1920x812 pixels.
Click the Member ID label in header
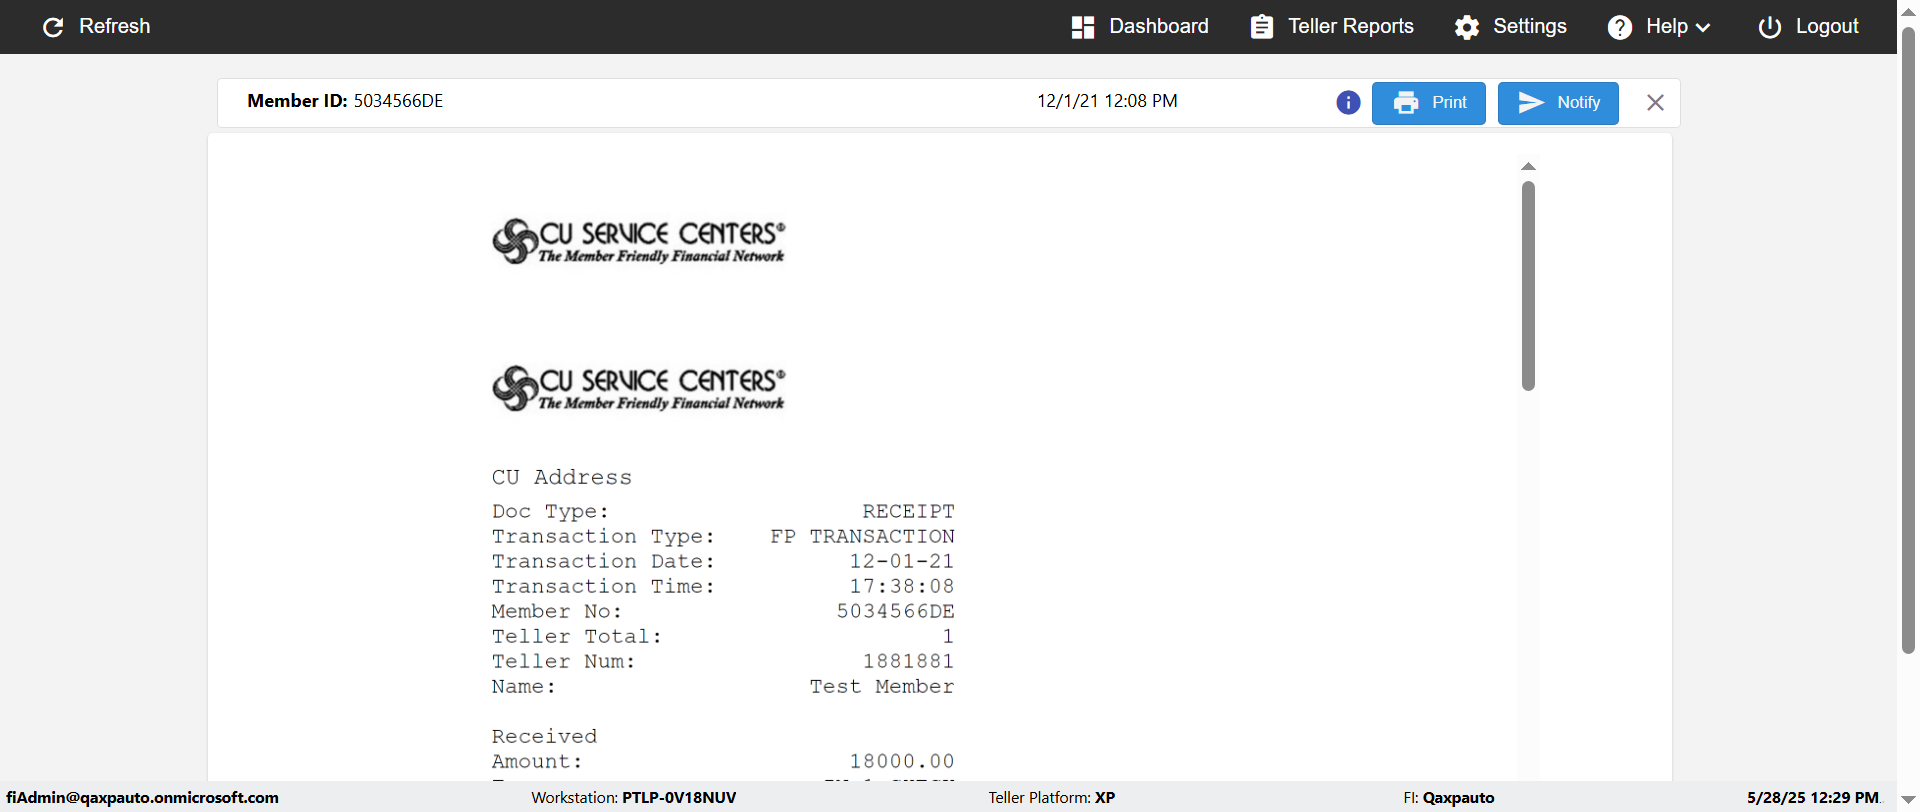tap(297, 101)
